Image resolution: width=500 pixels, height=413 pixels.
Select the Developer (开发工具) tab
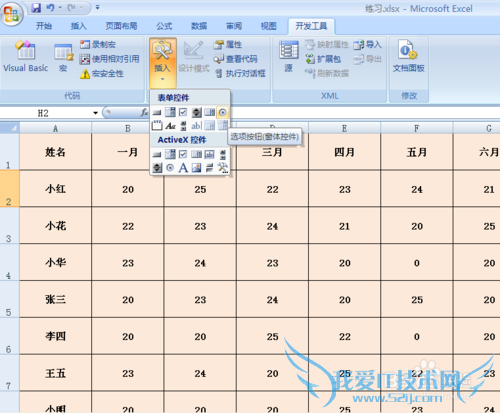point(311,26)
